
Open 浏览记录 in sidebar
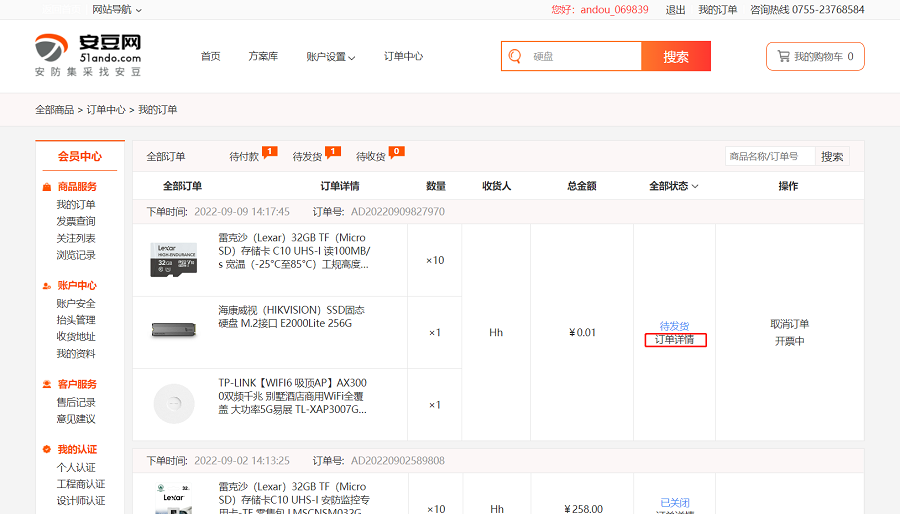(x=76, y=255)
